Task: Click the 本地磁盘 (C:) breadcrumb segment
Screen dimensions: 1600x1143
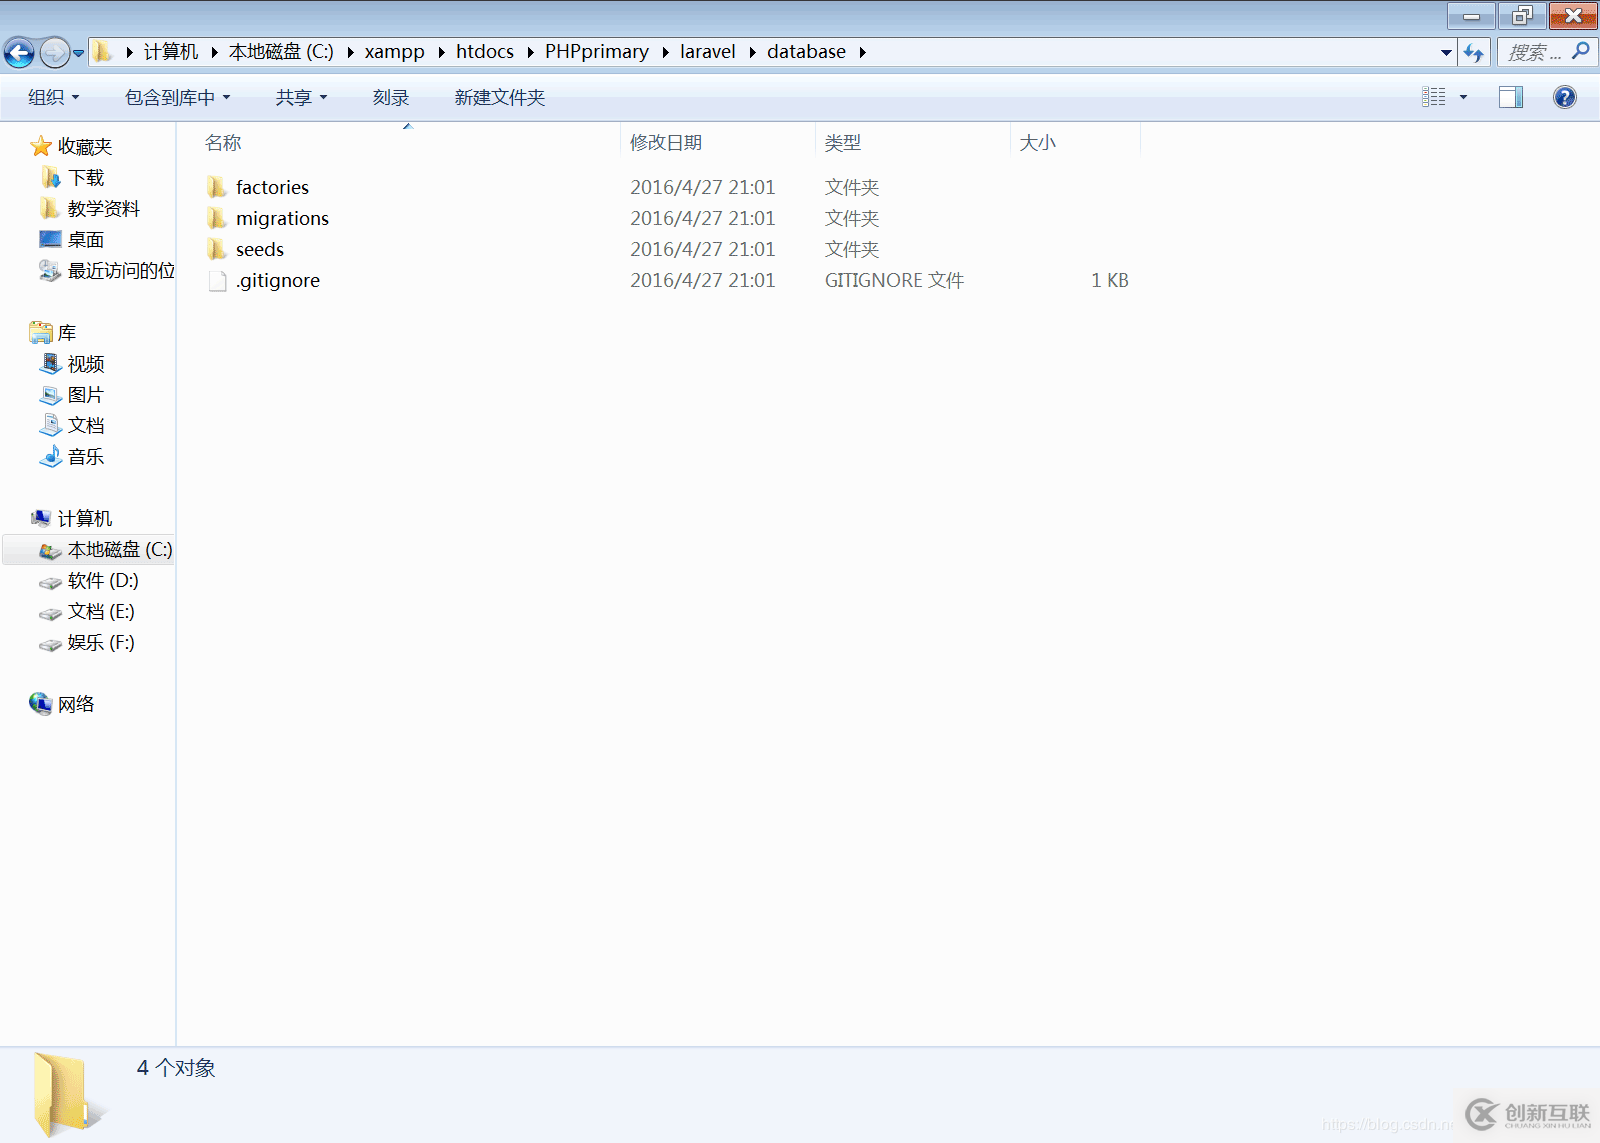Action: [281, 52]
